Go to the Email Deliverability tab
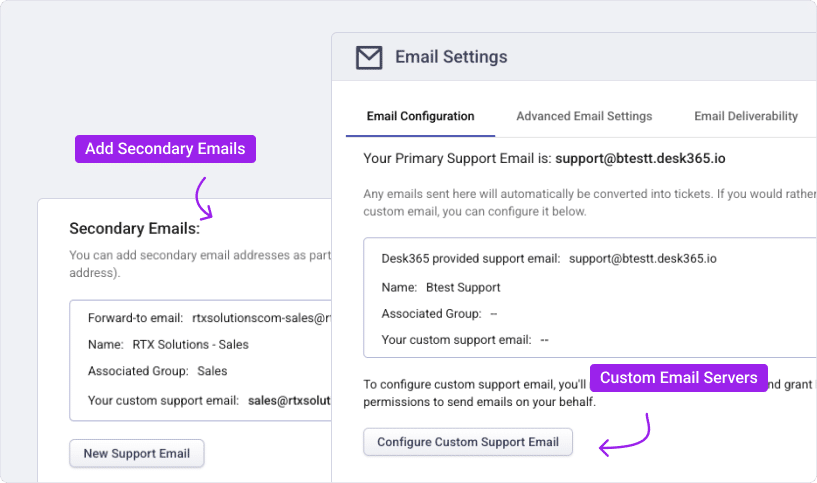Viewport: 817px width, 483px height. pyautogui.click(x=746, y=116)
